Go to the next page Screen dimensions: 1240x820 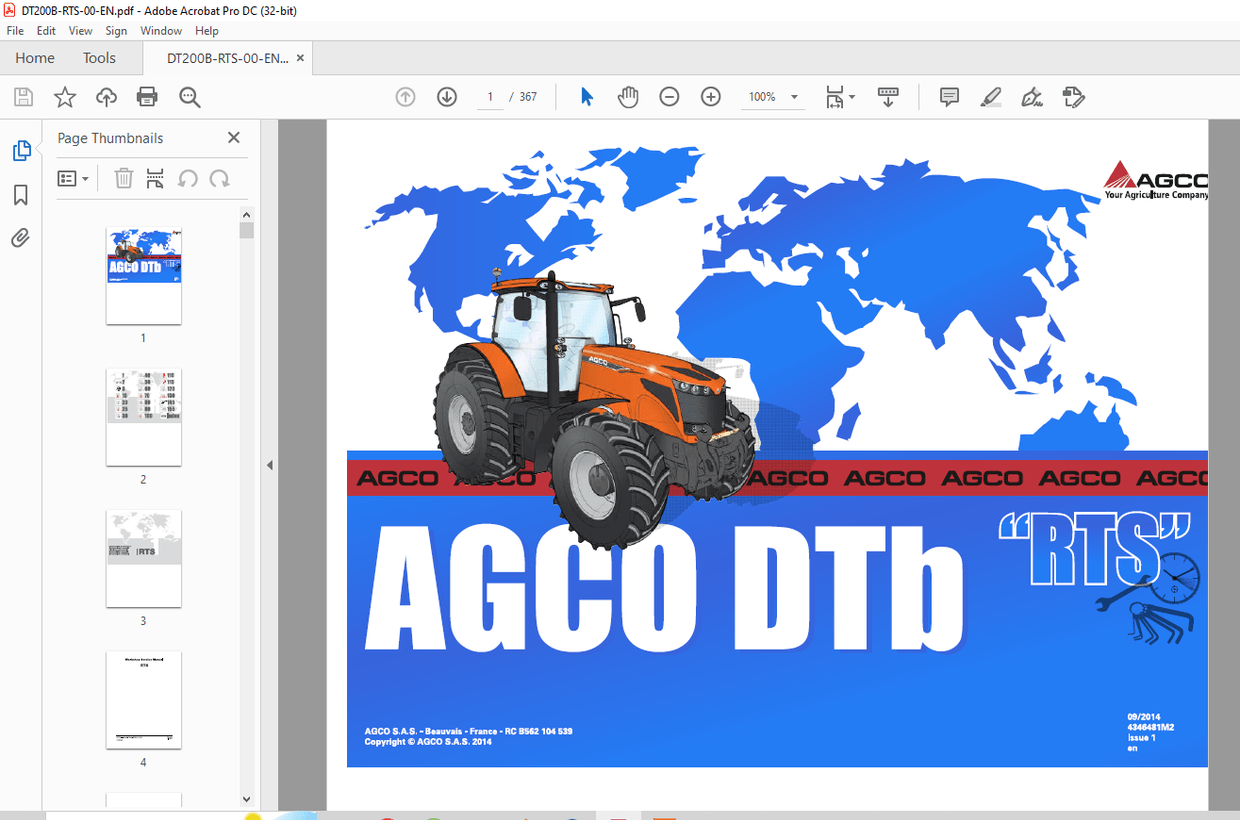point(446,96)
